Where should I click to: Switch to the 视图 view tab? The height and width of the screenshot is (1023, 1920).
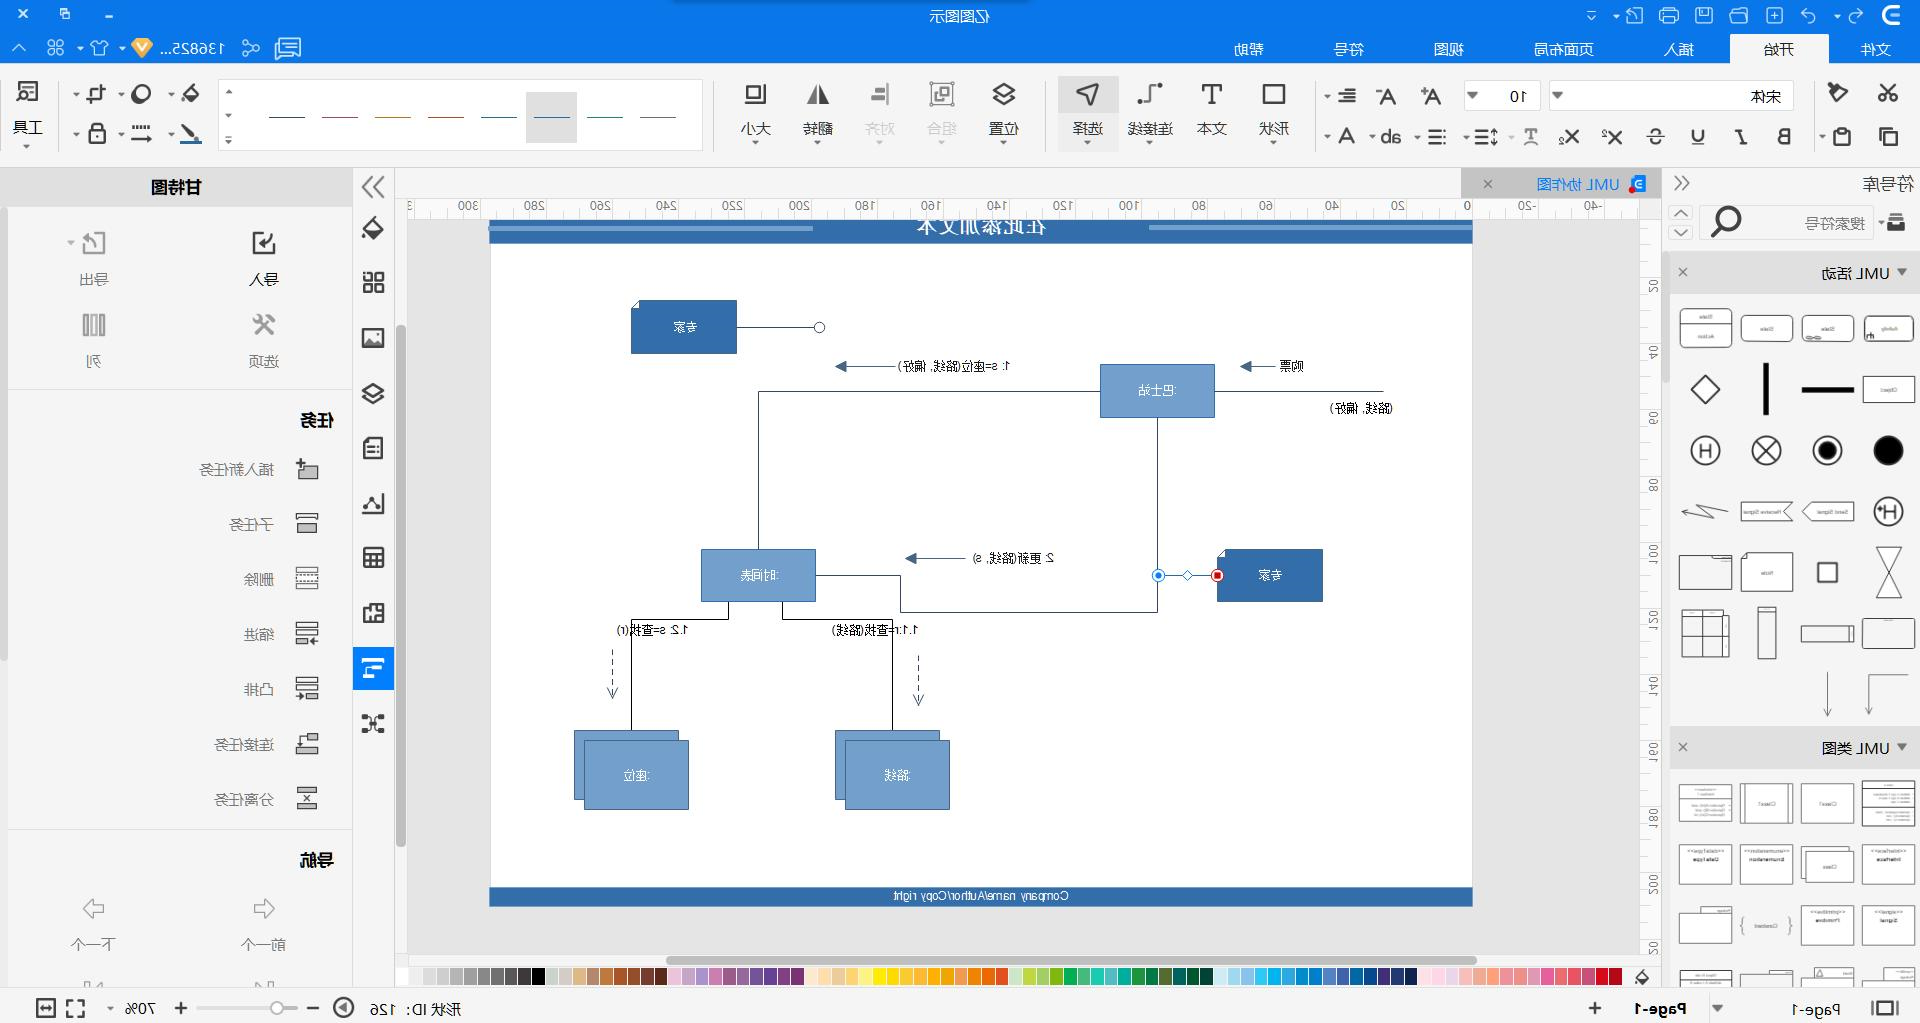pyautogui.click(x=1449, y=49)
